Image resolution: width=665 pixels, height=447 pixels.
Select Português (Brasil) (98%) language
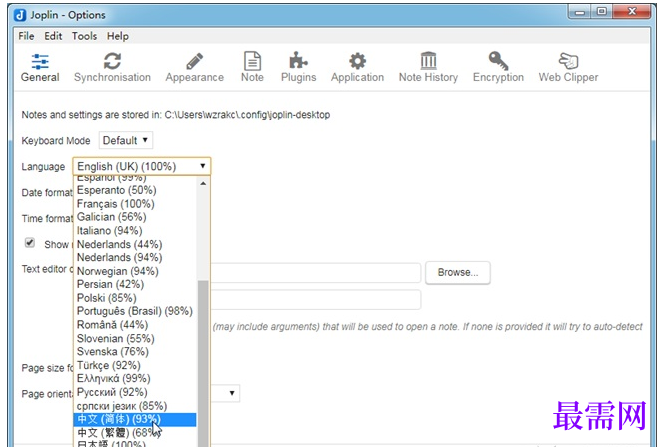click(134, 311)
